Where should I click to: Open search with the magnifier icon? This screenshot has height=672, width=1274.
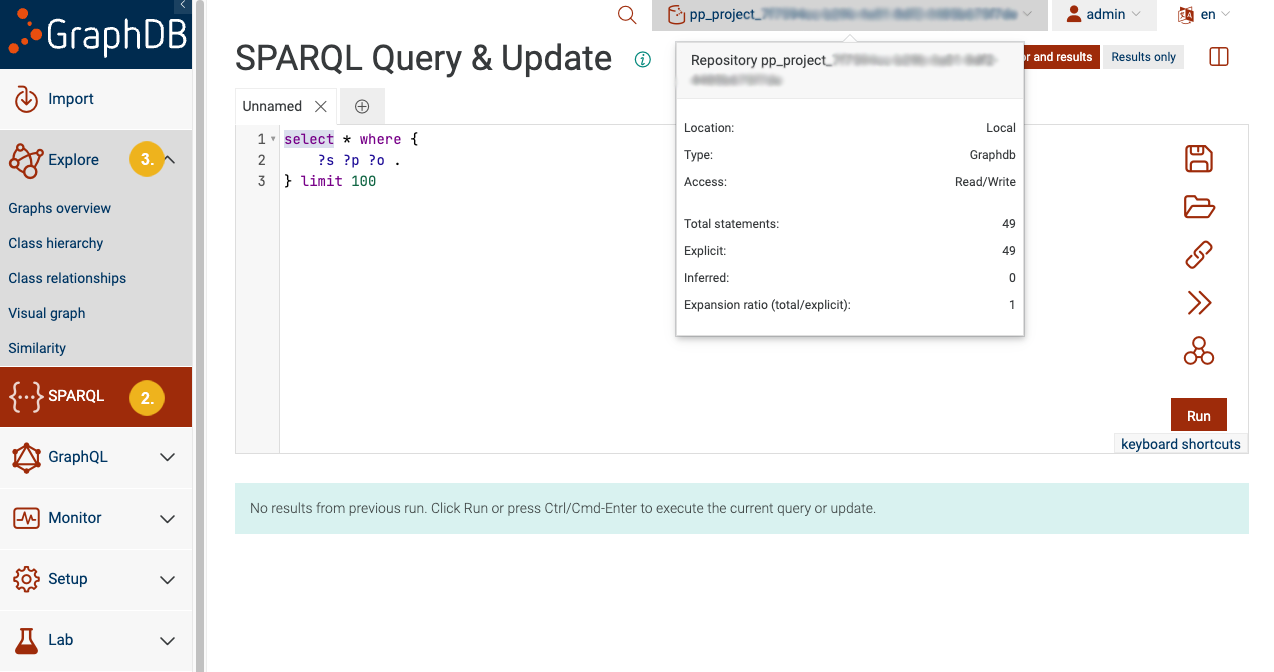pyautogui.click(x=626, y=16)
